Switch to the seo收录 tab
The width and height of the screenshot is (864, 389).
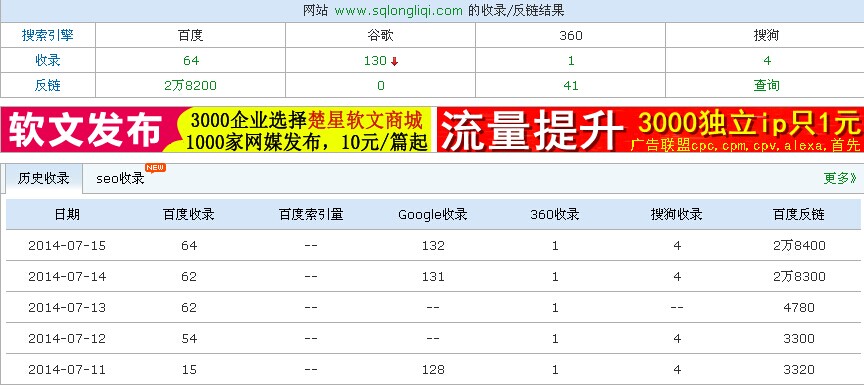[120, 179]
